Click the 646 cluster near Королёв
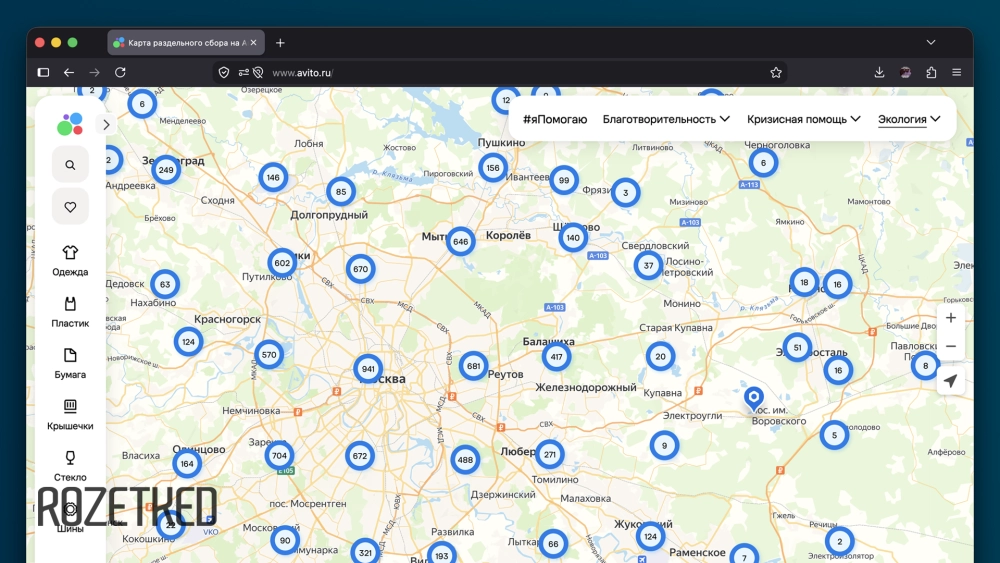Viewport: 1000px width, 563px height. click(460, 242)
